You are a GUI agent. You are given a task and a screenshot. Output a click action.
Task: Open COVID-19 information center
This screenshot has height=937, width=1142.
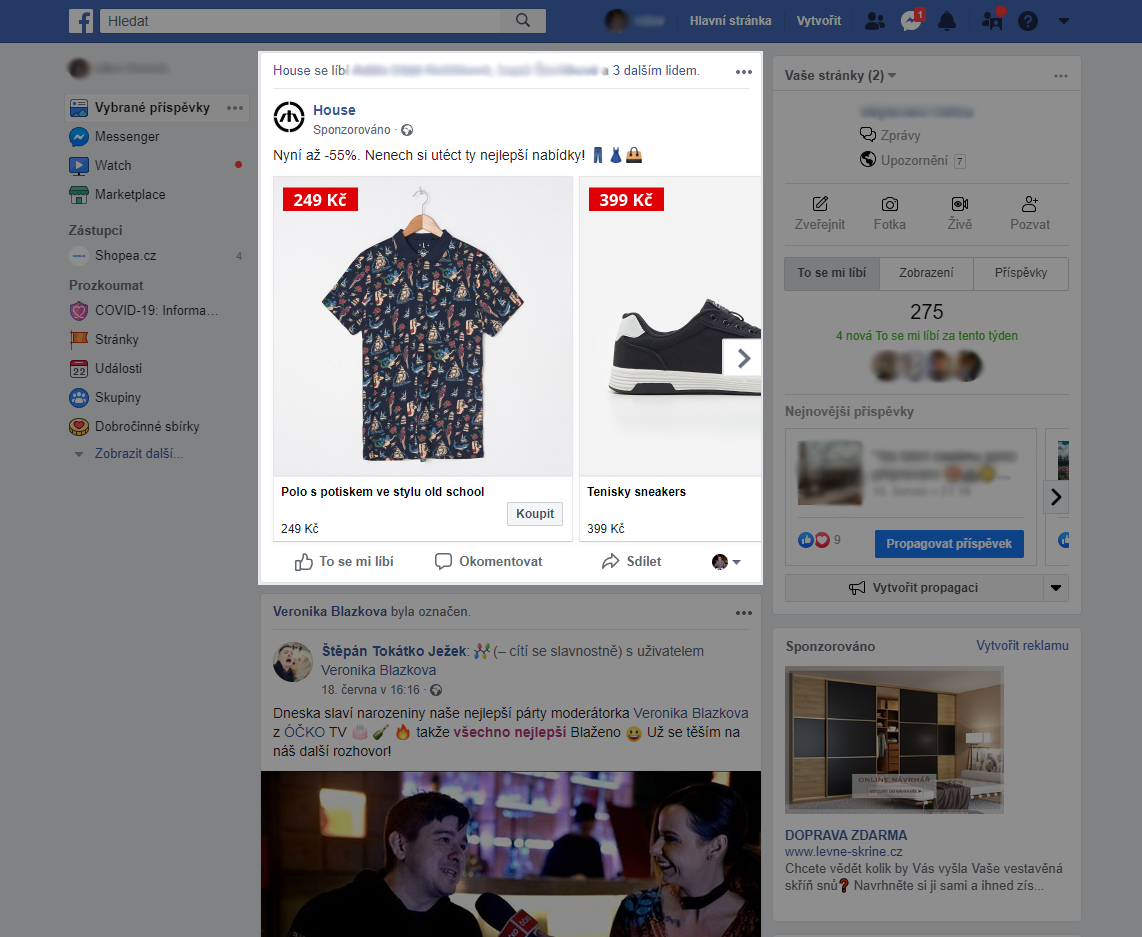click(154, 310)
